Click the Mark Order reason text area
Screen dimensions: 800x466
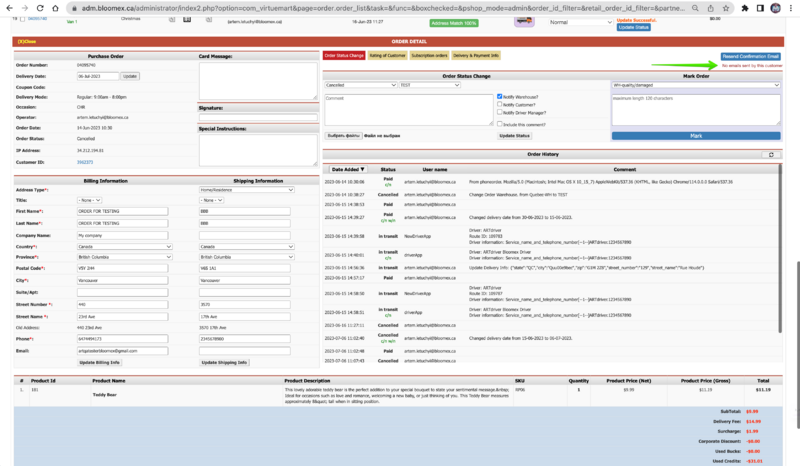click(x=696, y=110)
